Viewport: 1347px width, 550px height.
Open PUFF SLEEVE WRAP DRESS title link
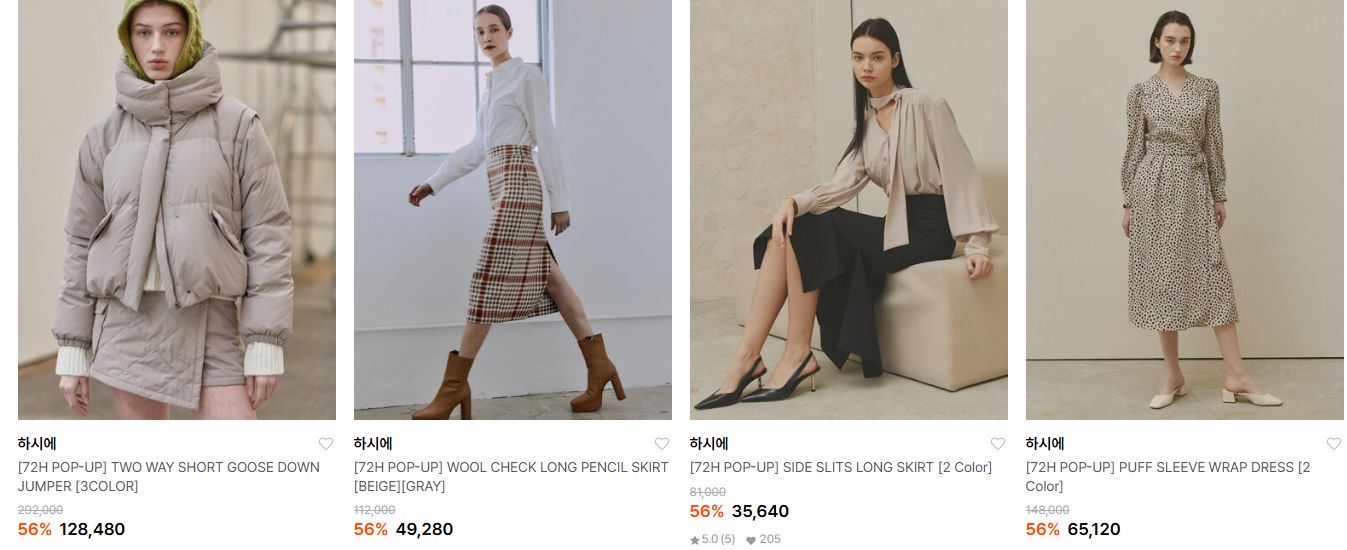tap(1168, 477)
